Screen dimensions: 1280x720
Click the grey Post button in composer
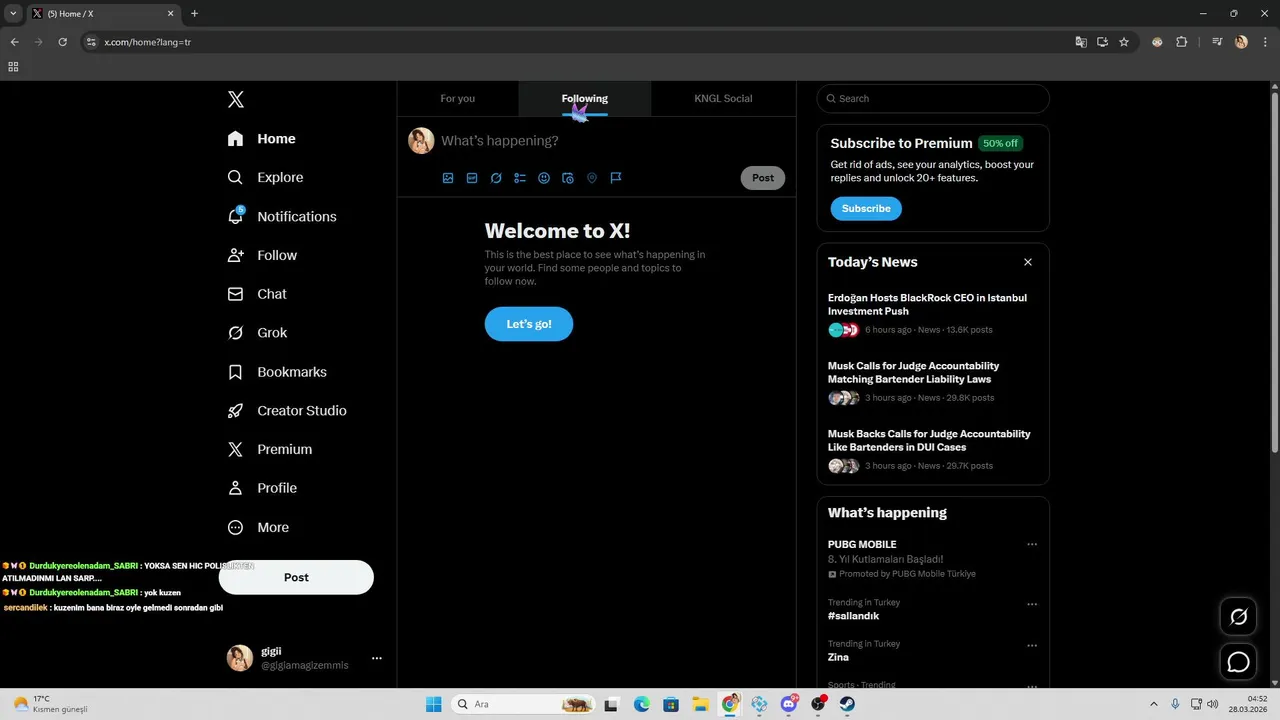click(x=763, y=178)
